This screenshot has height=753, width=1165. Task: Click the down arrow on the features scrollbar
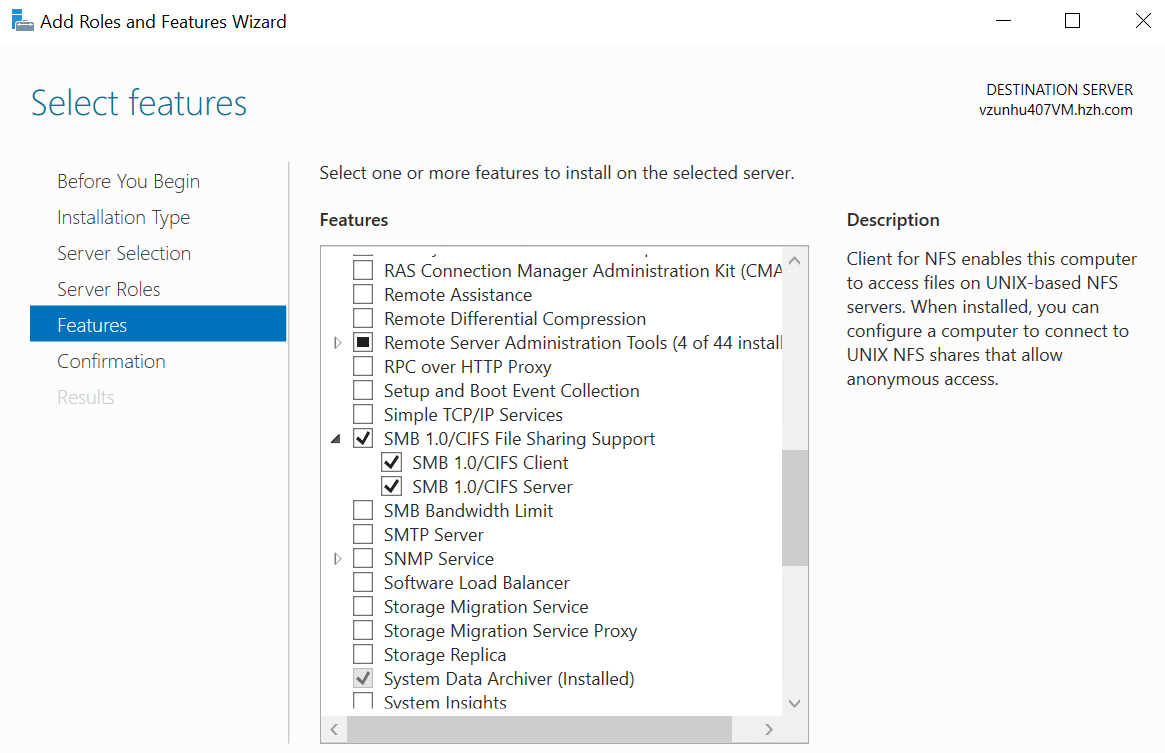pyautogui.click(x=794, y=703)
